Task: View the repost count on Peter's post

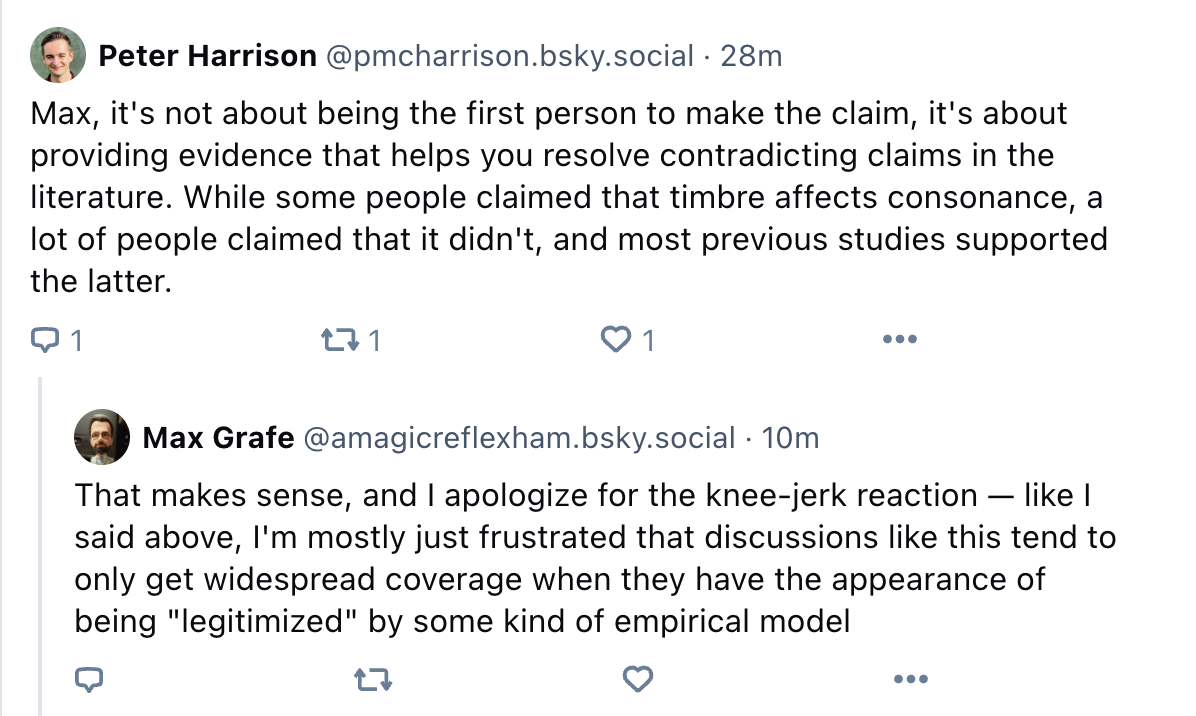Action: [x=374, y=340]
